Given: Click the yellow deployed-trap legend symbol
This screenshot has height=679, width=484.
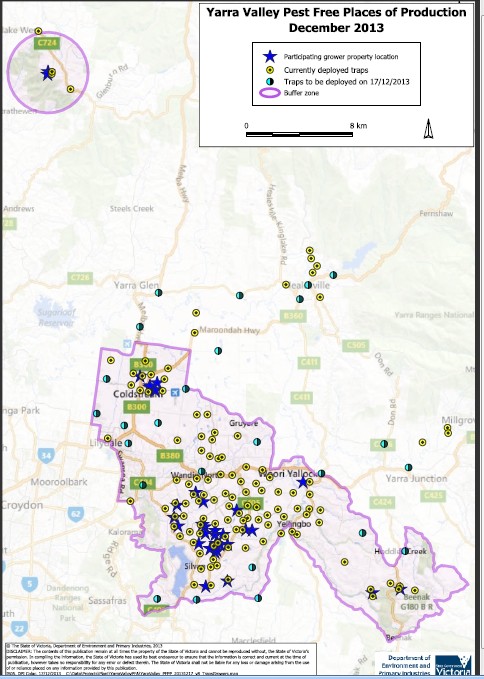Looking at the screenshot, I should [x=270, y=70].
